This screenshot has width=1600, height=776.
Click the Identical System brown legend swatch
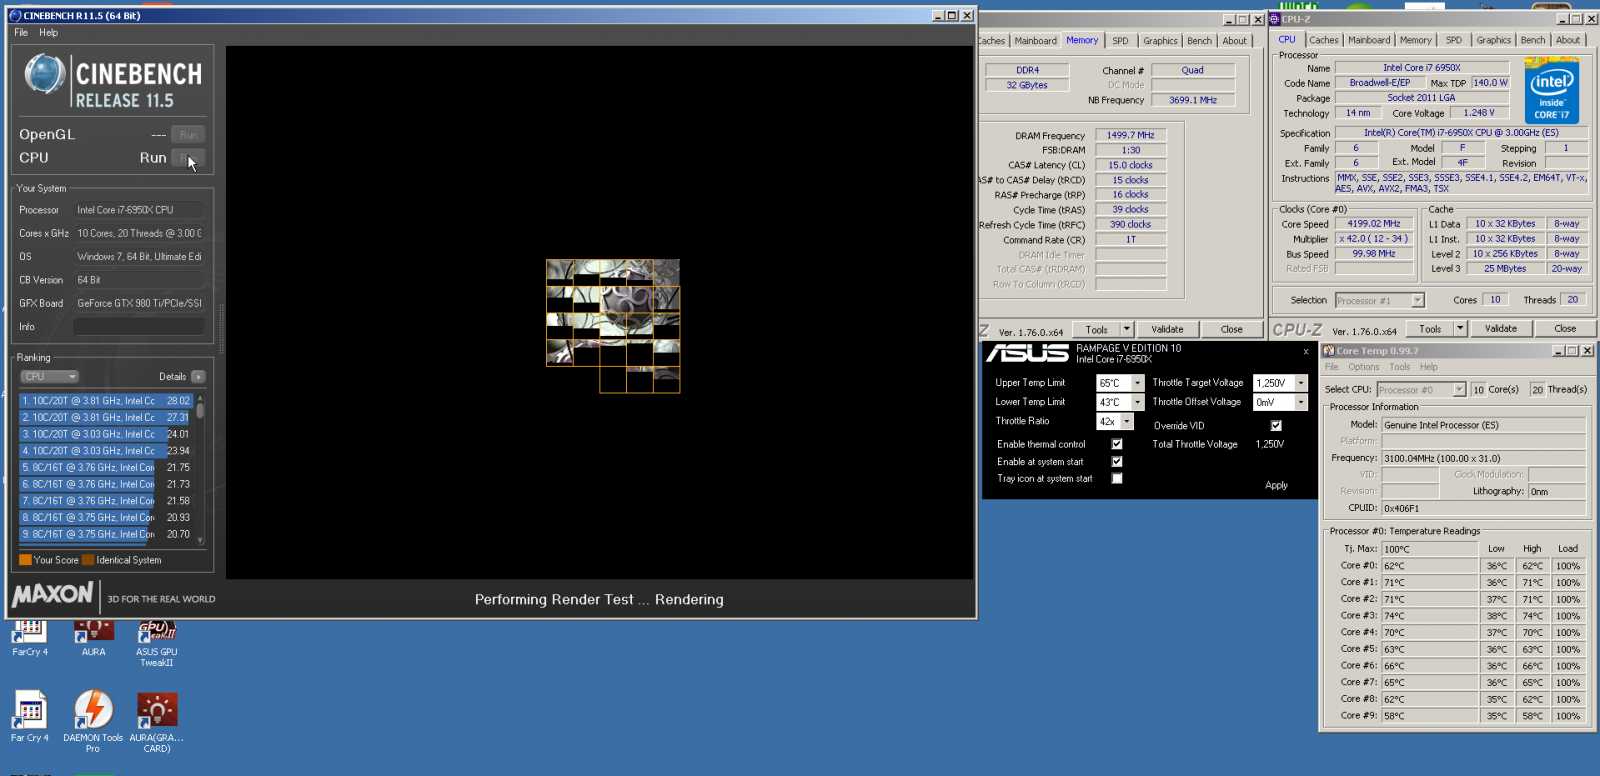(x=88, y=560)
